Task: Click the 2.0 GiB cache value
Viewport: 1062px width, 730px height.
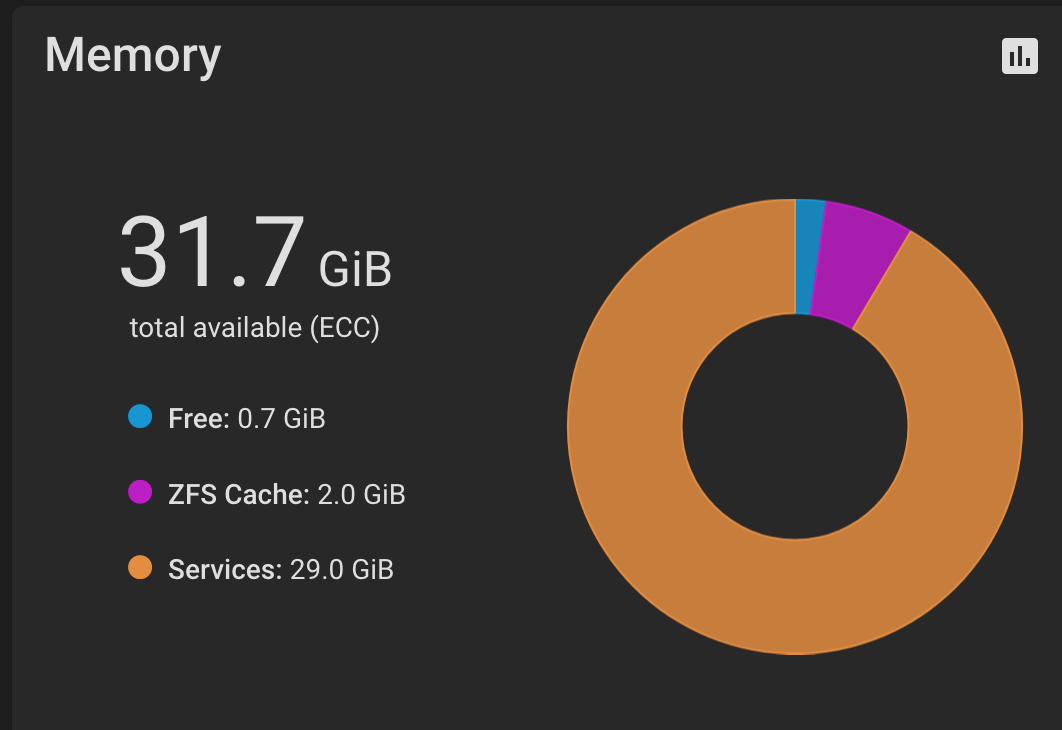Action: click(x=362, y=494)
